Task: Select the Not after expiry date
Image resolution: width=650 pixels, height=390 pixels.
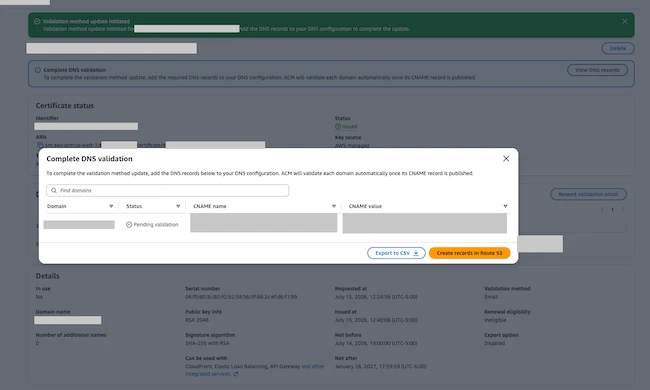Action: pos(381,366)
